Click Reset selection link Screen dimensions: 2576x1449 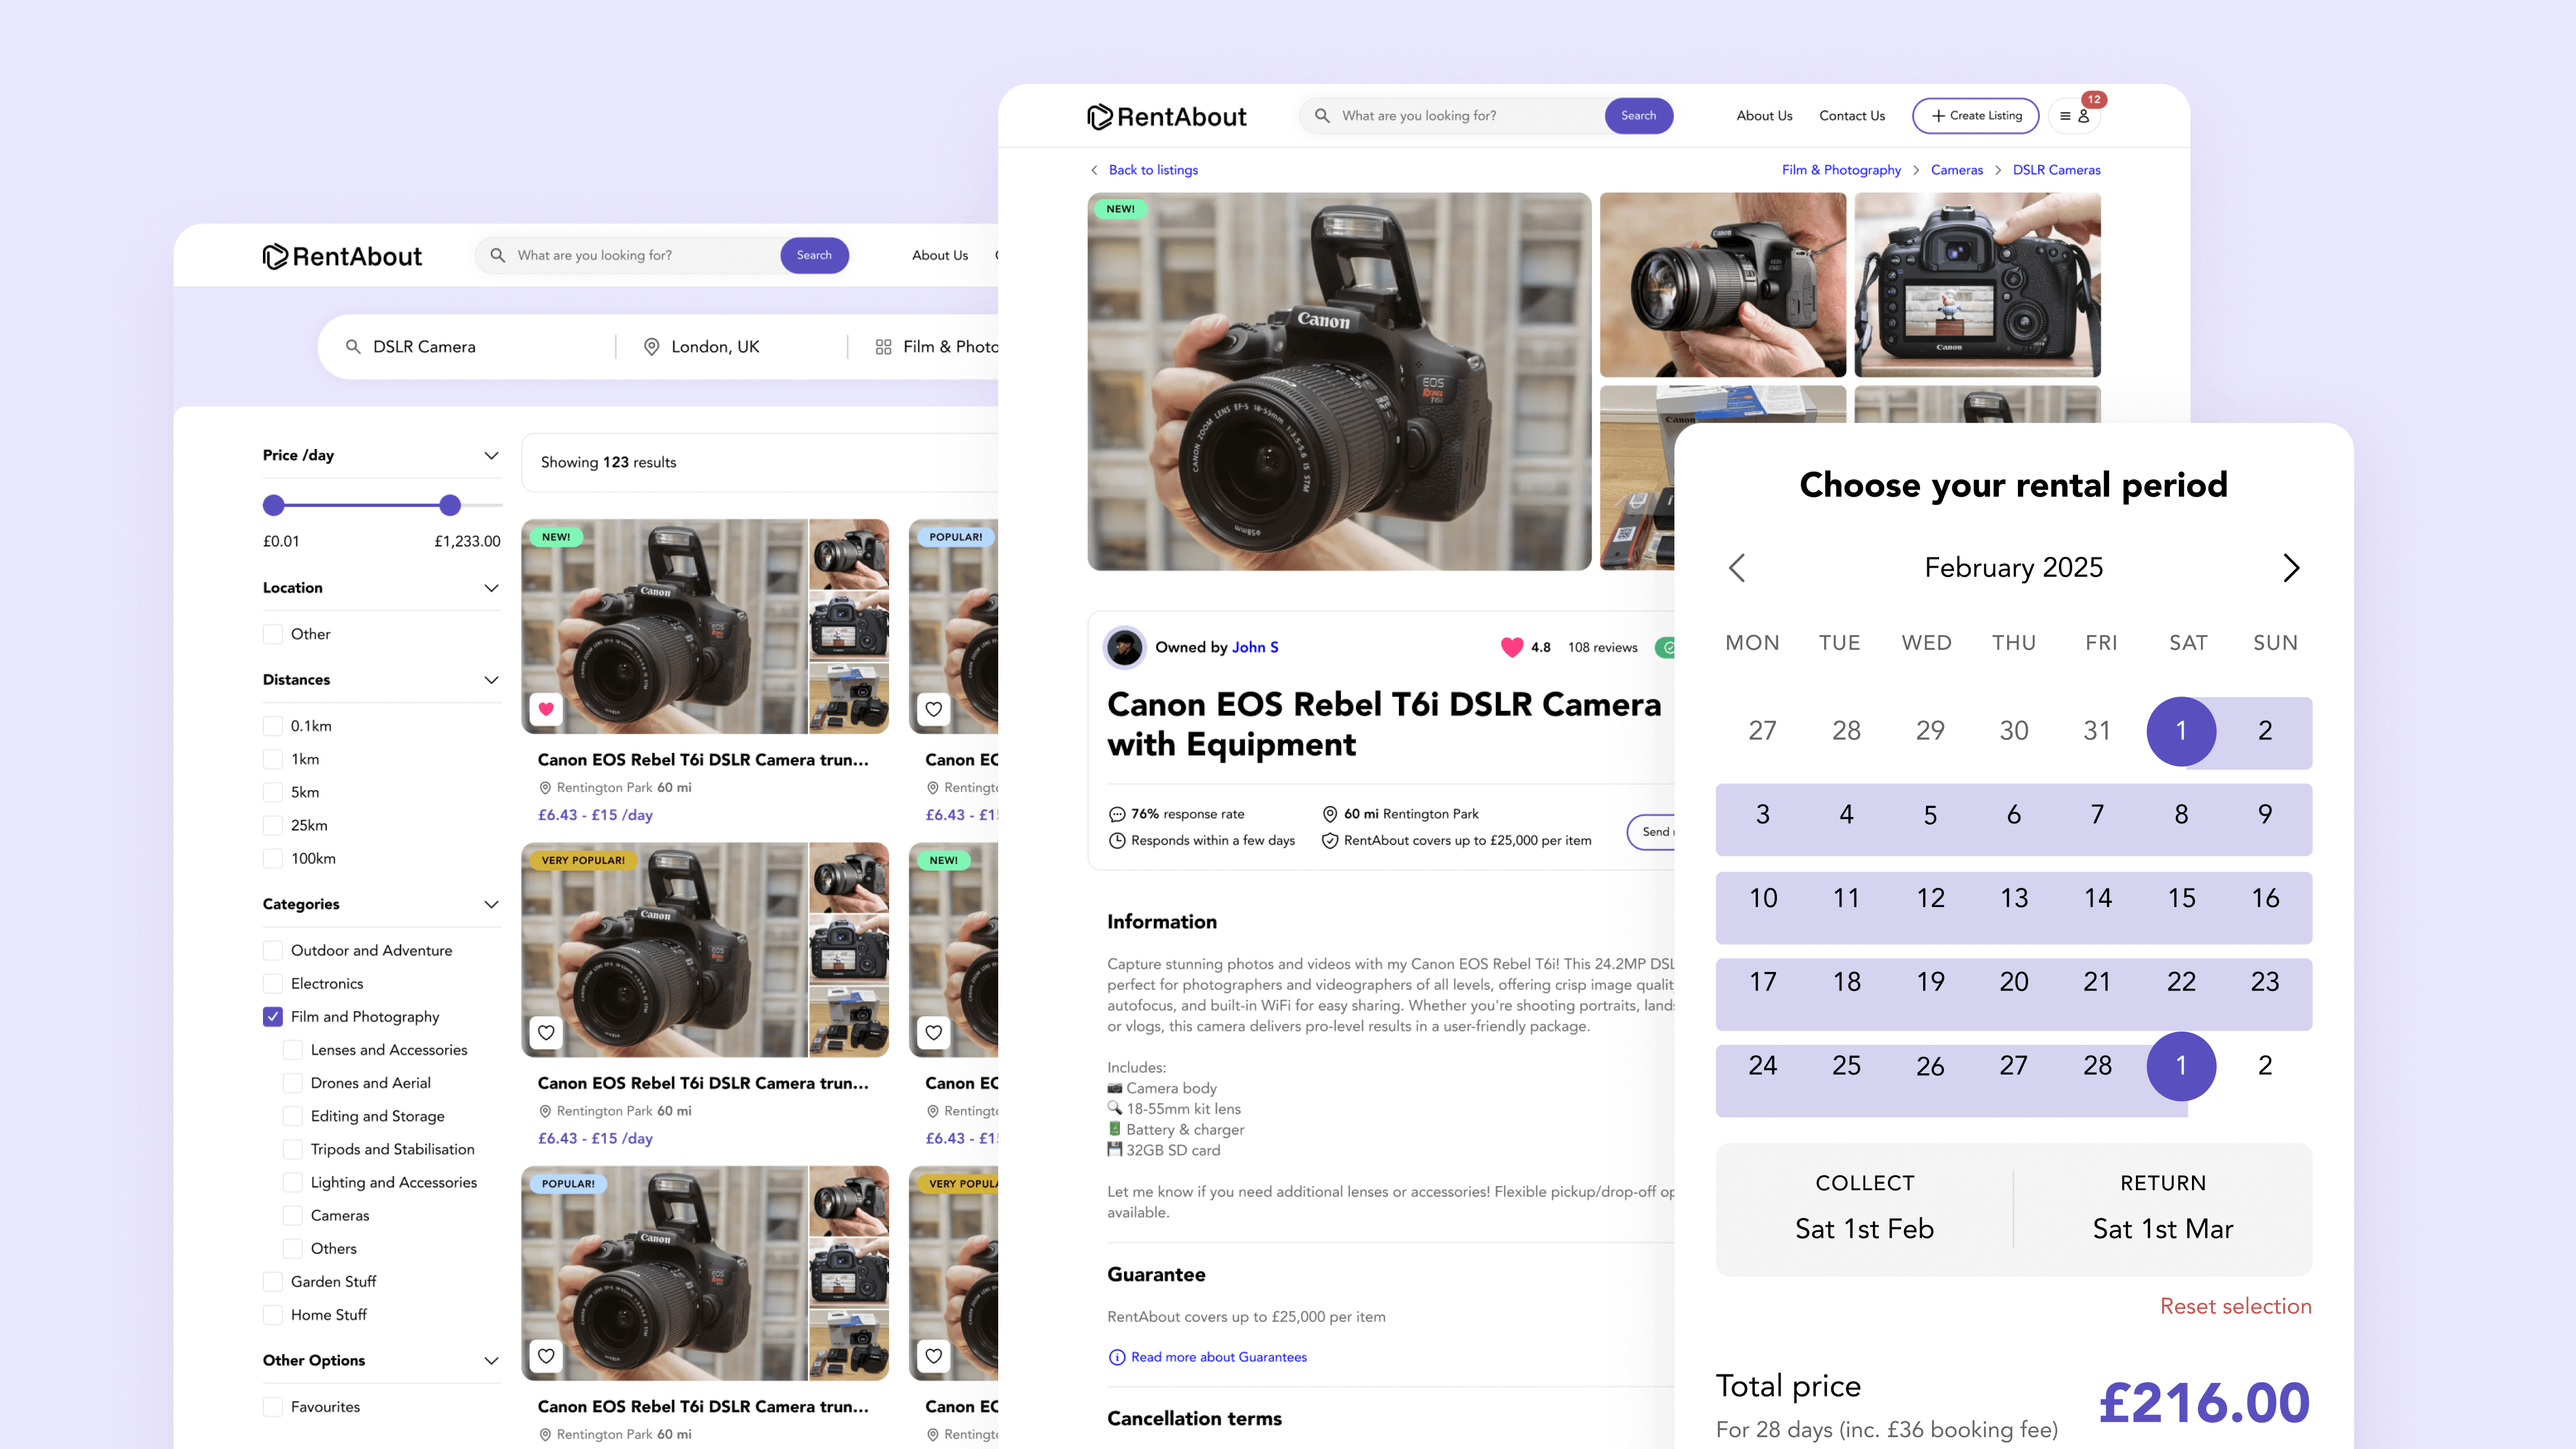tap(2235, 1306)
